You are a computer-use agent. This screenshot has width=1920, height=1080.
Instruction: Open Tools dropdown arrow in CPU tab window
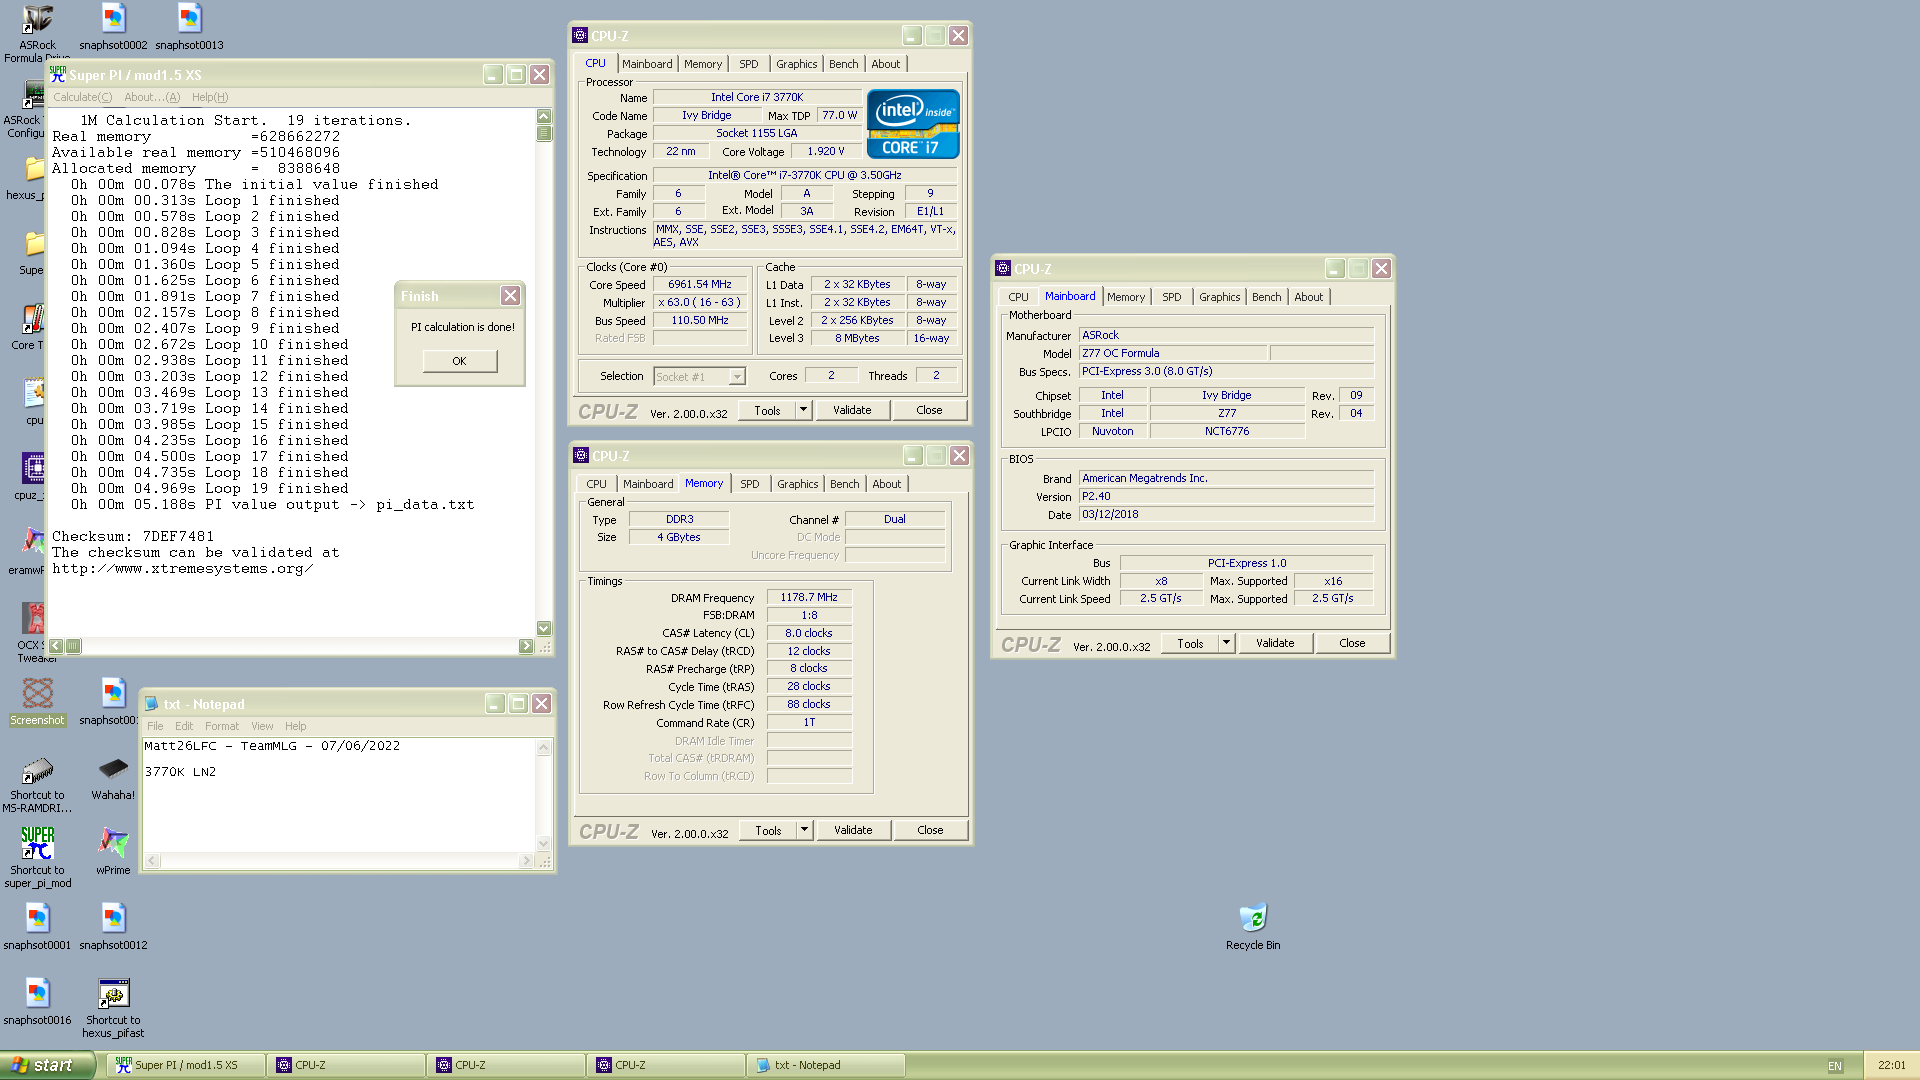(x=803, y=410)
